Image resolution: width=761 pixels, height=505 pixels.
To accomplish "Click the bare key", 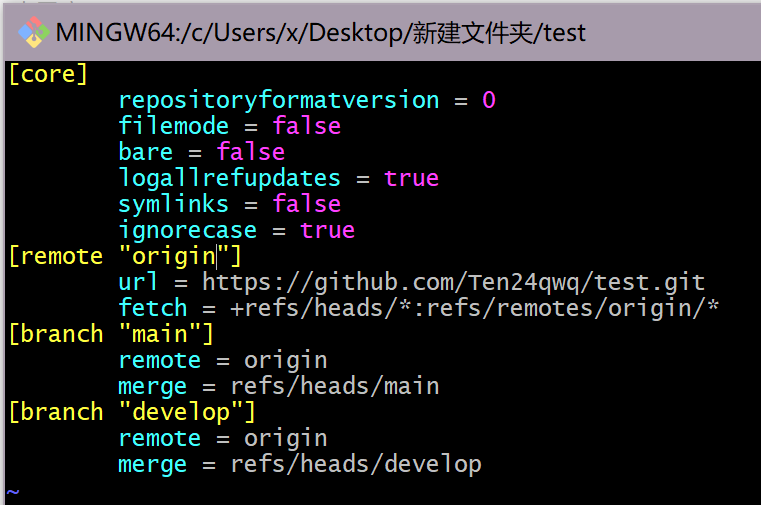I will coord(146,152).
